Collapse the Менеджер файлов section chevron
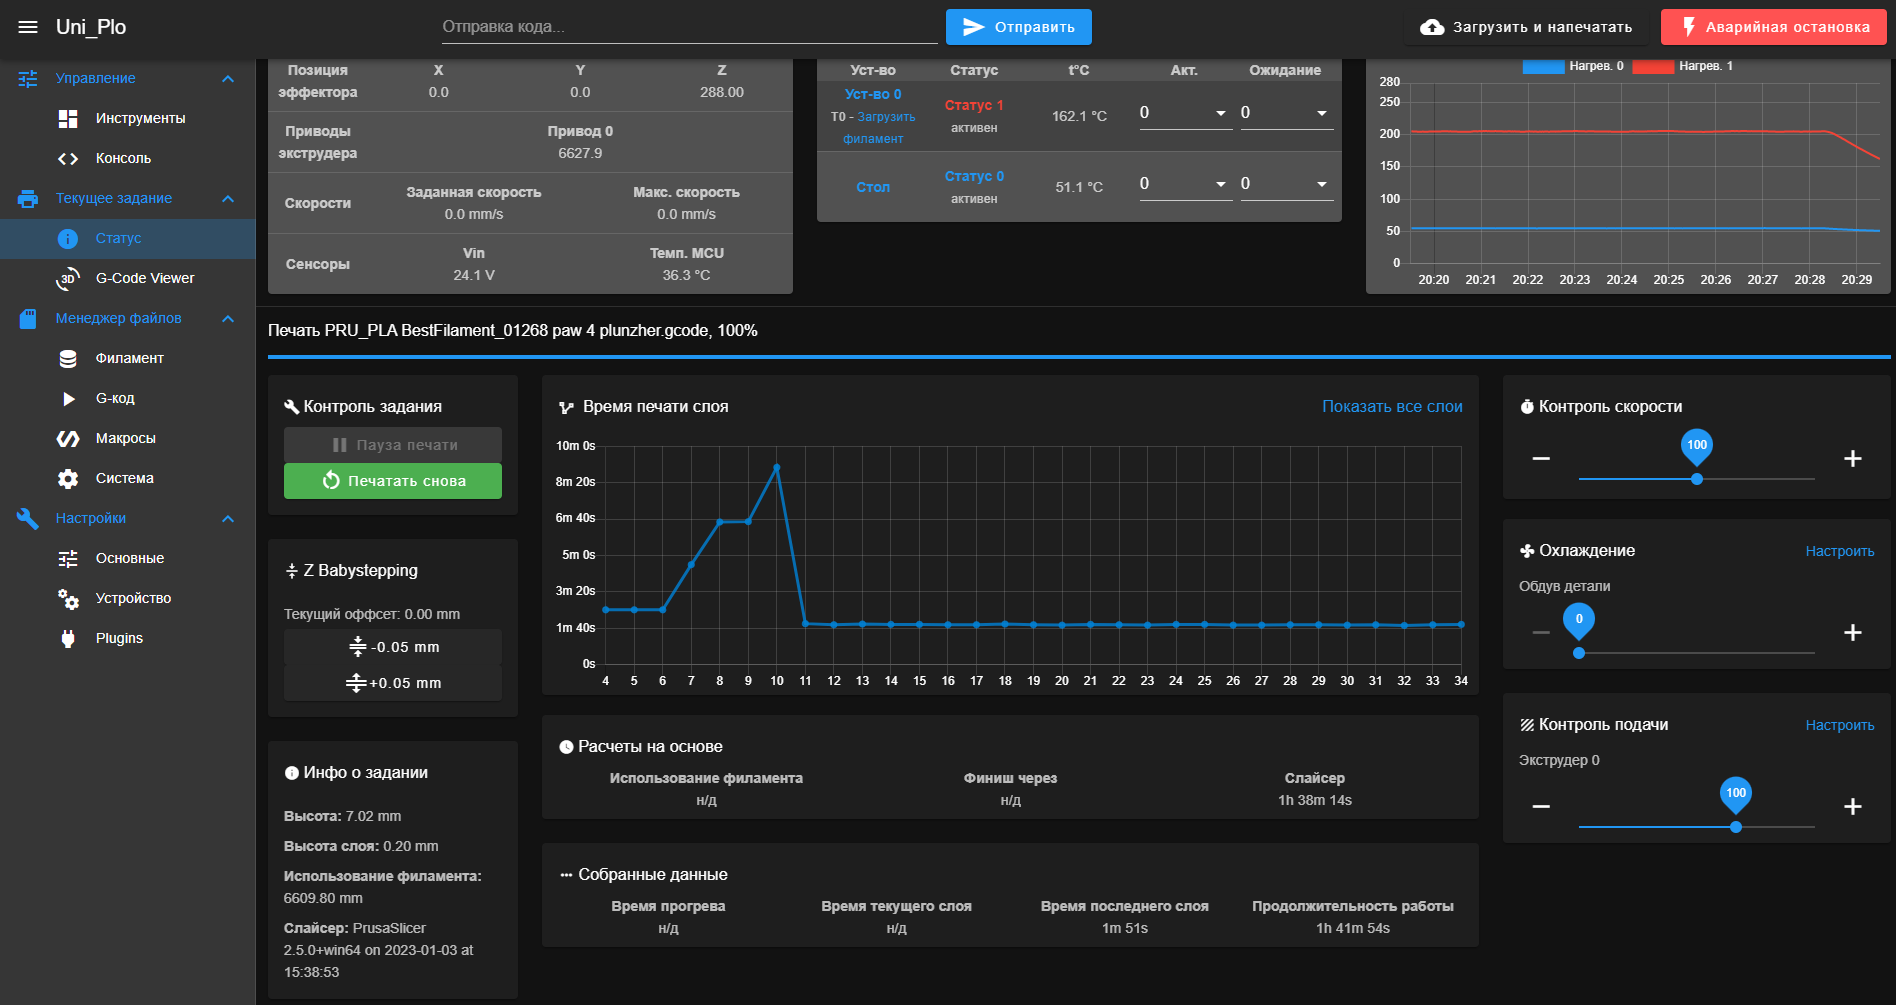The height and width of the screenshot is (1005, 1896). pyautogui.click(x=228, y=318)
